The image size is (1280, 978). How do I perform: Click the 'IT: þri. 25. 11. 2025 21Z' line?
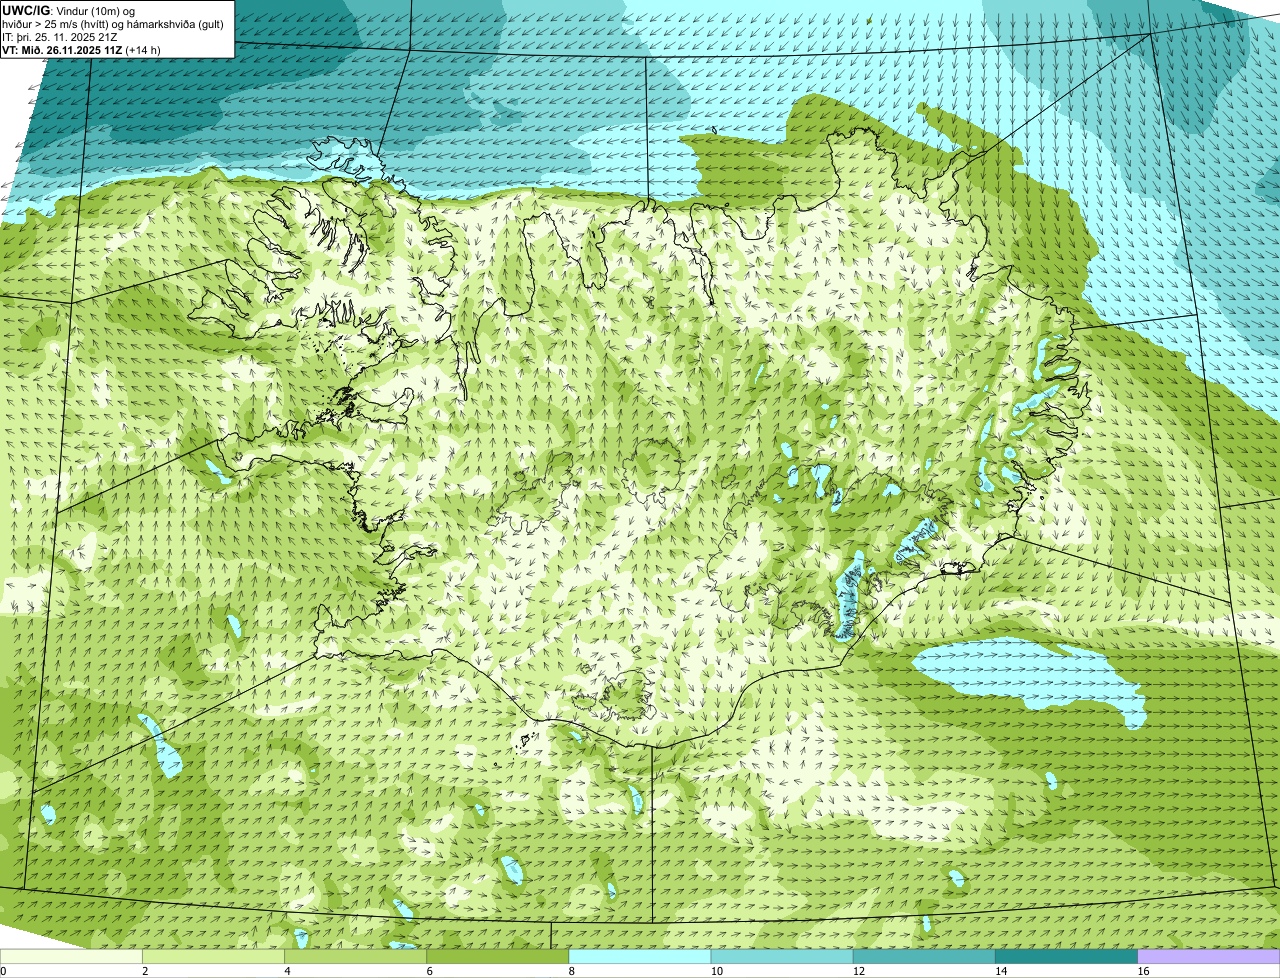click(x=60, y=37)
